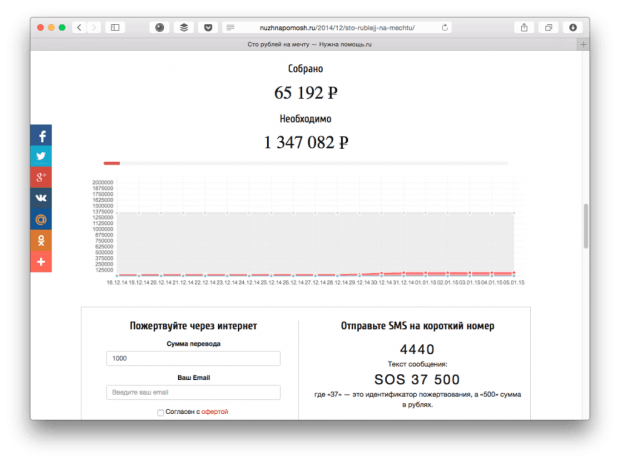
Task: Share page on Twitter
Action: [41, 156]
